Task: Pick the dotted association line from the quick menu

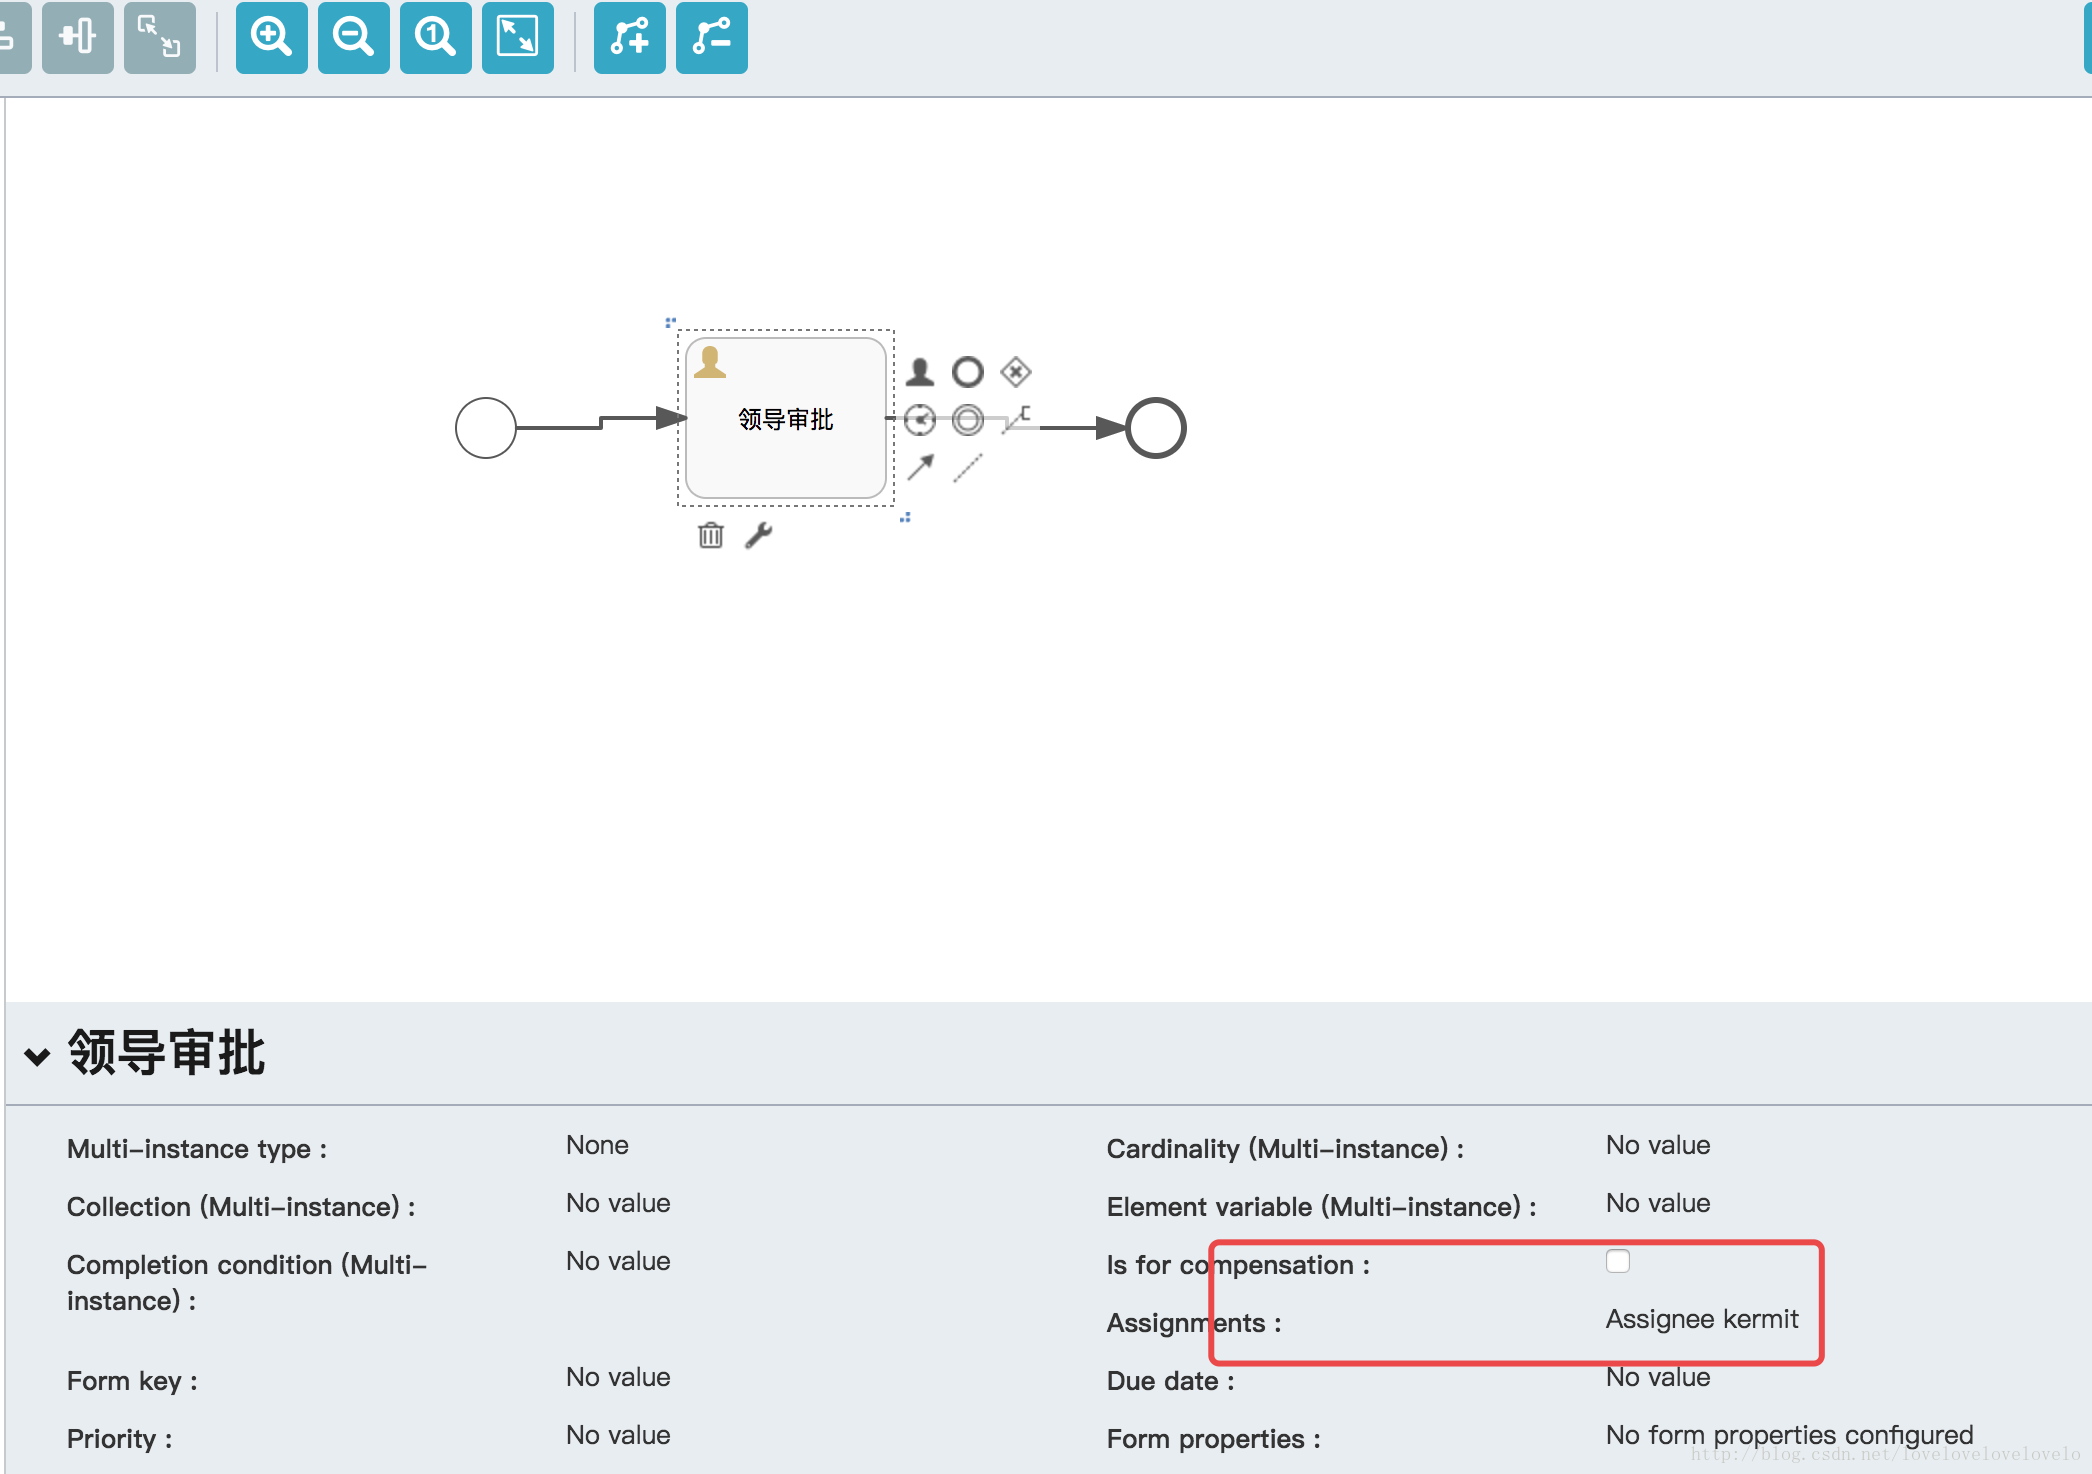Action: (x=967, y=467)
